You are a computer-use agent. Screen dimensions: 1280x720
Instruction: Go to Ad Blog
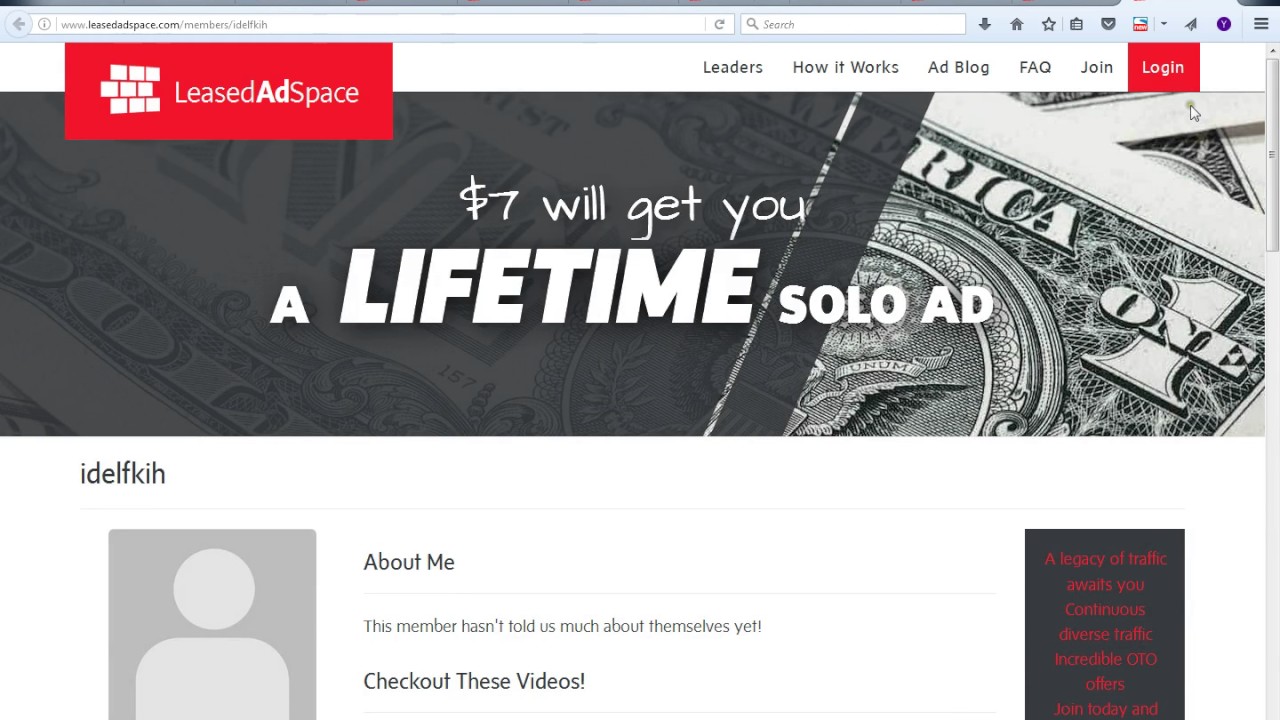click(x=959, y=67)
